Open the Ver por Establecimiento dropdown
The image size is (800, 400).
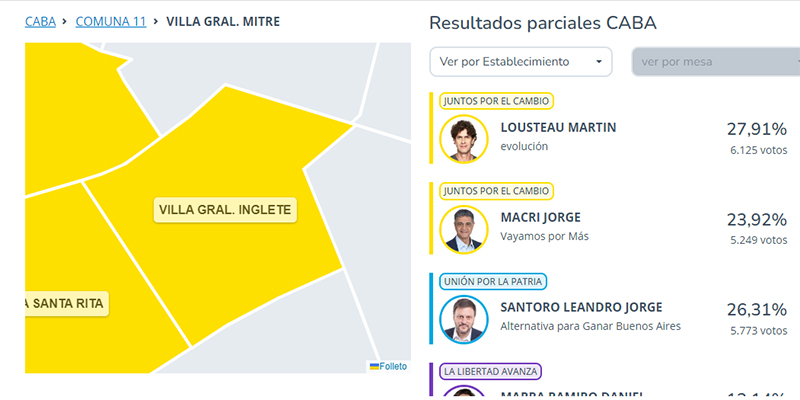520,62
